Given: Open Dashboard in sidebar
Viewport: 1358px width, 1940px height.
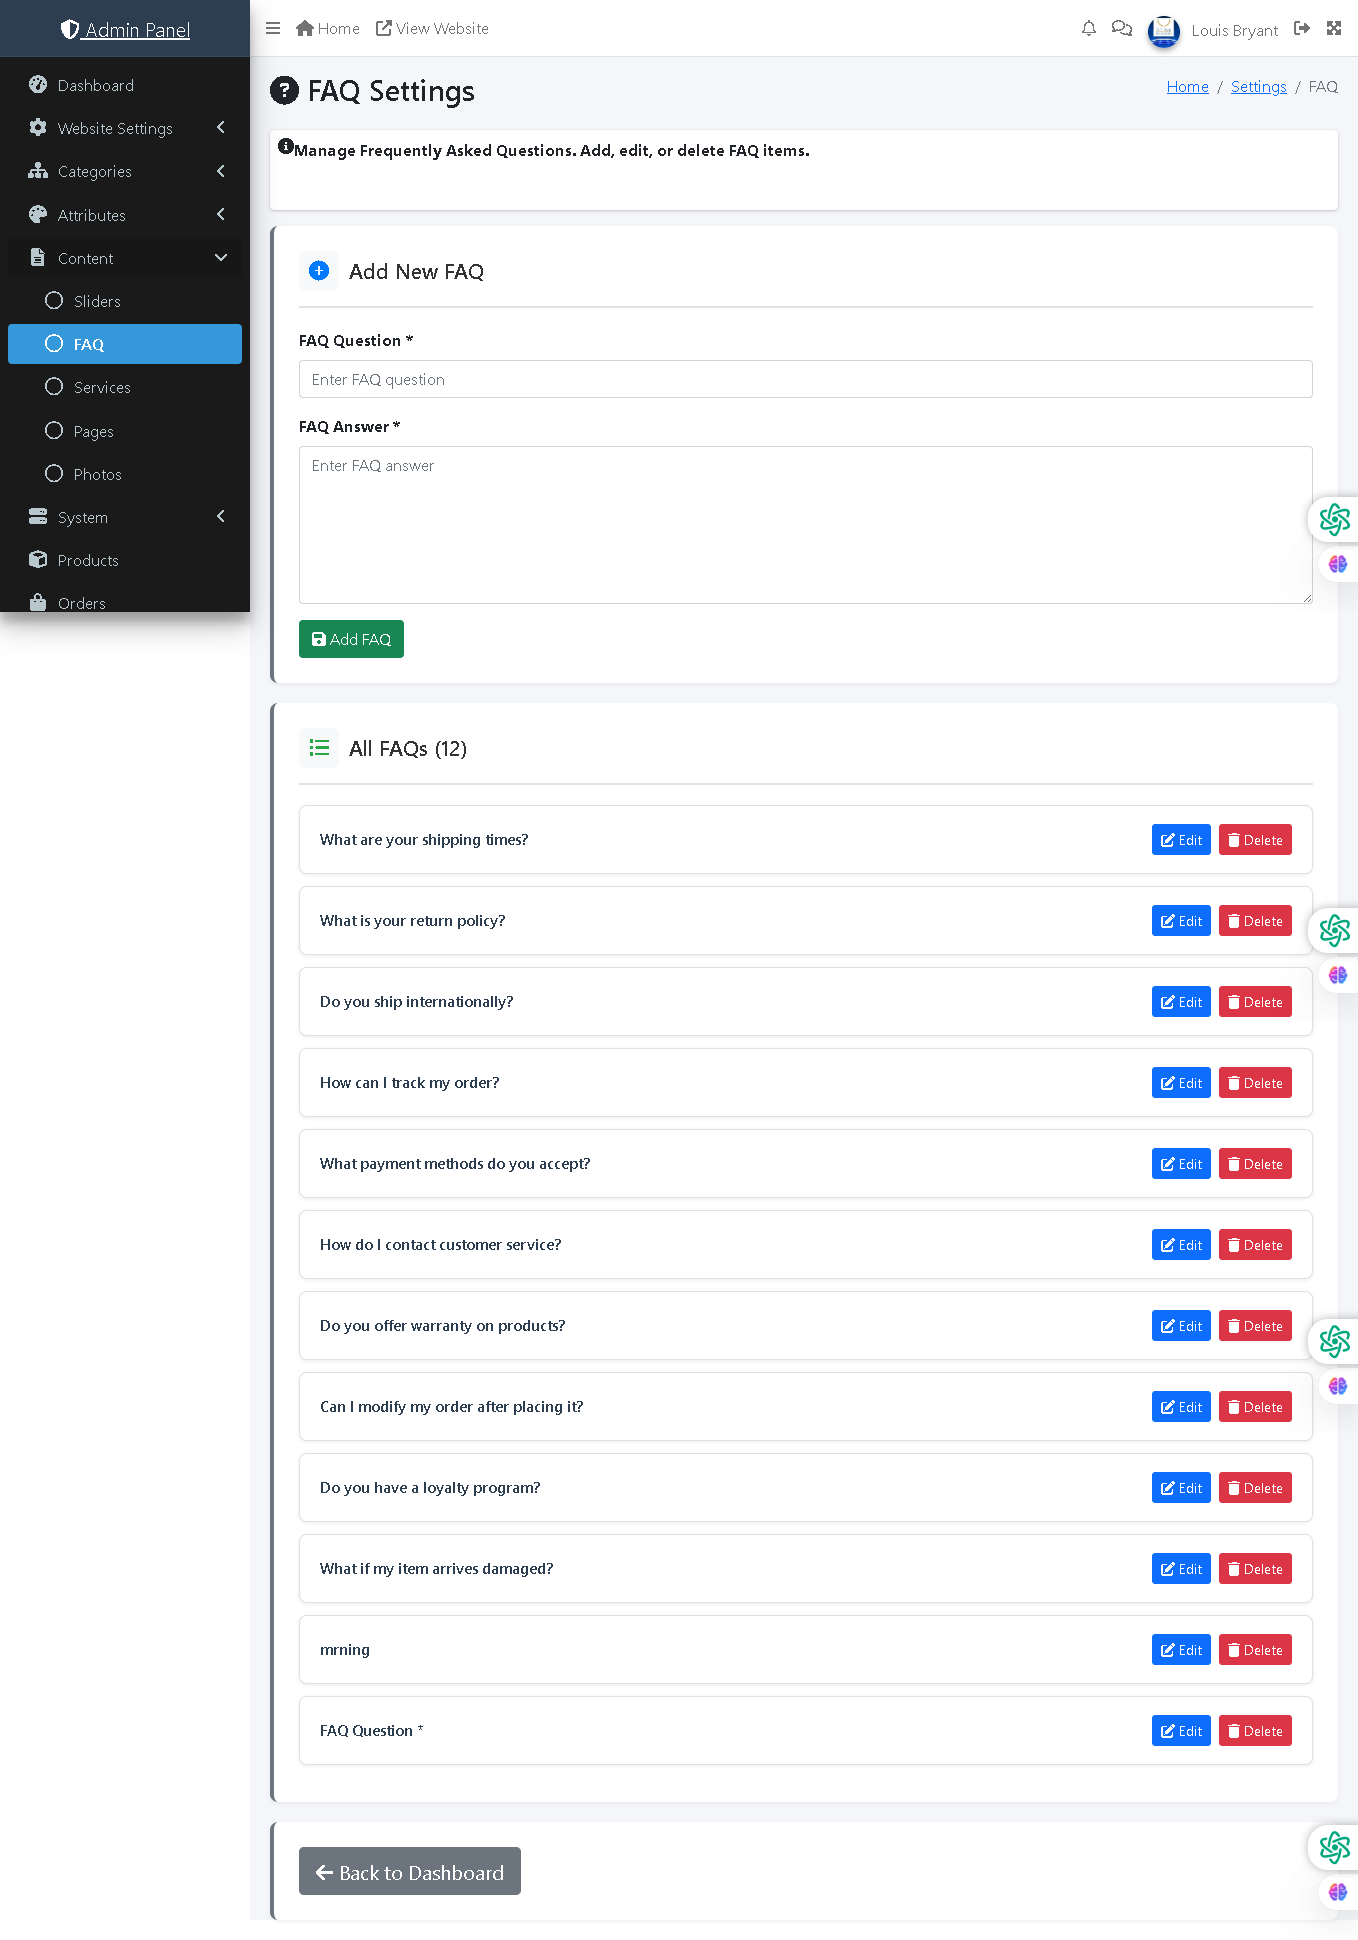Looking at the screenshot, I should [x=125, y=85].
